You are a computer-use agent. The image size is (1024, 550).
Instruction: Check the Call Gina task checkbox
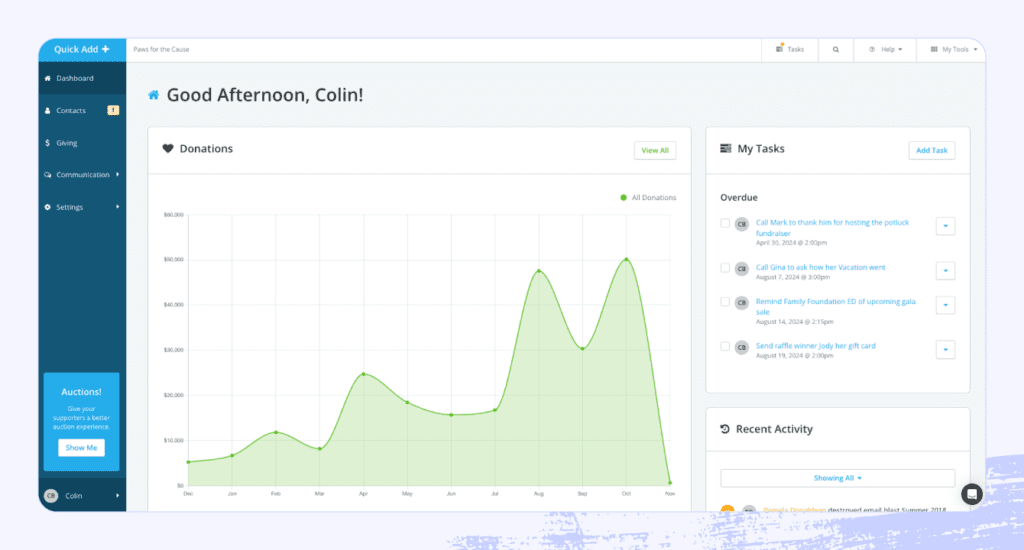725,268
